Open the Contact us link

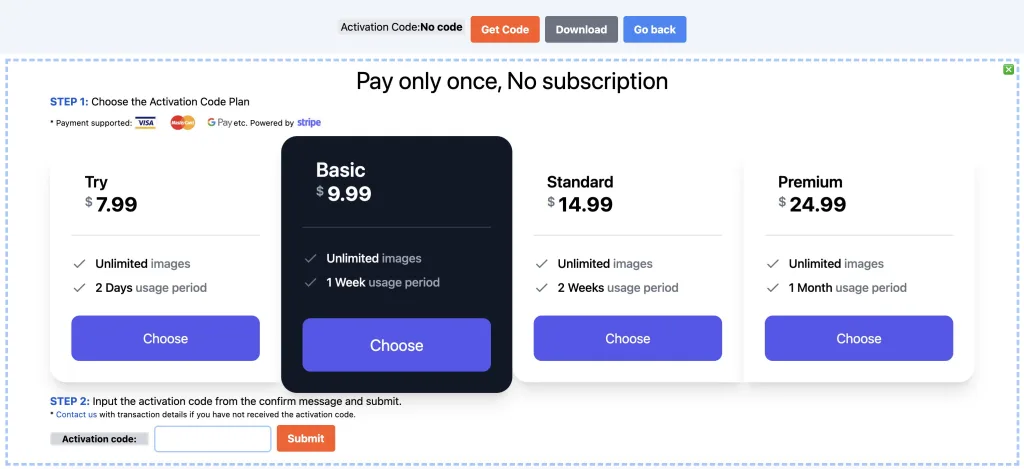click(x=76, y=414)
